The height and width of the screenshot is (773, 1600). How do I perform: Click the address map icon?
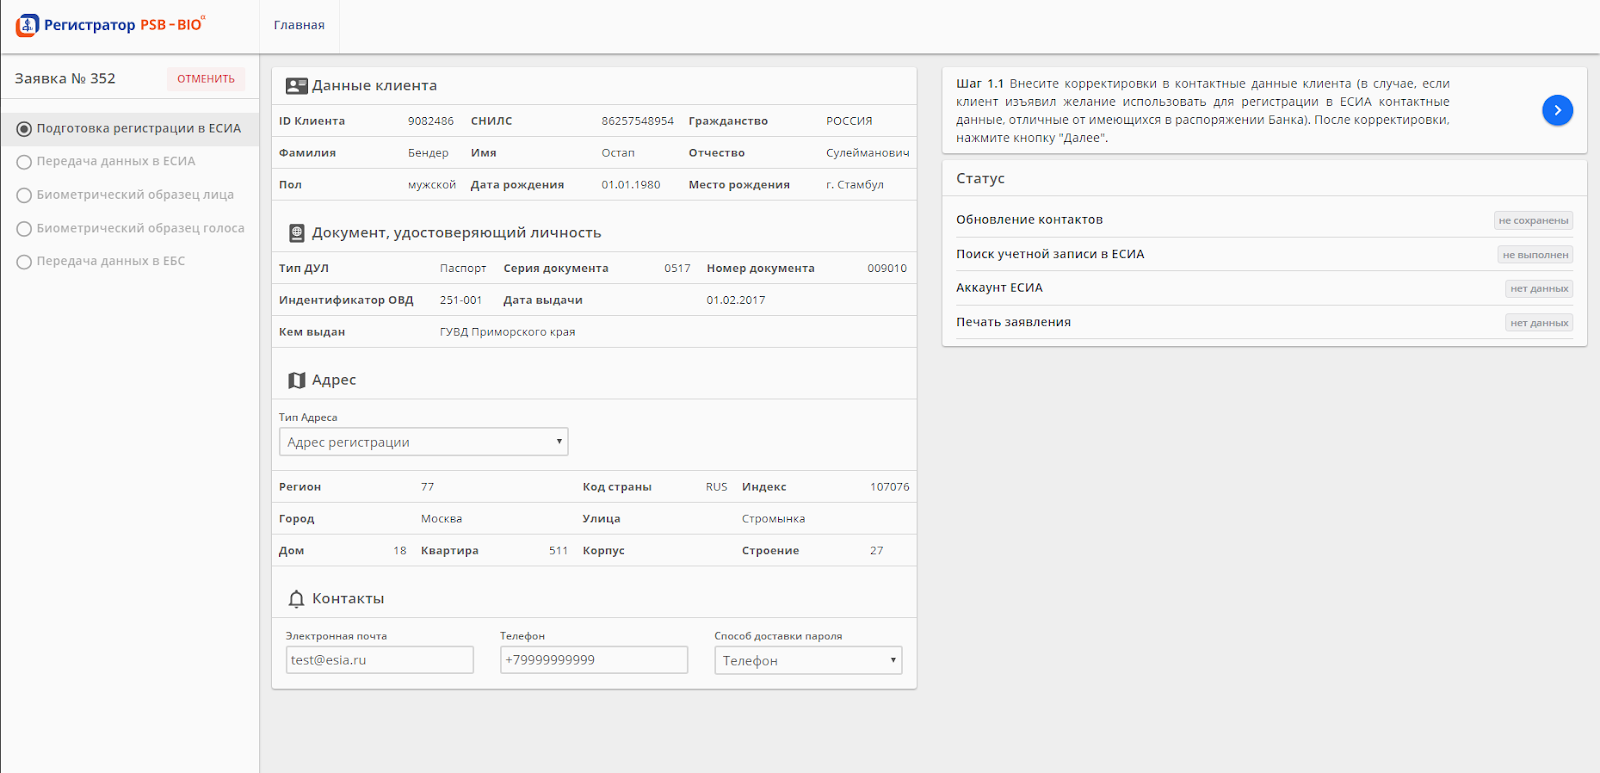296,380
